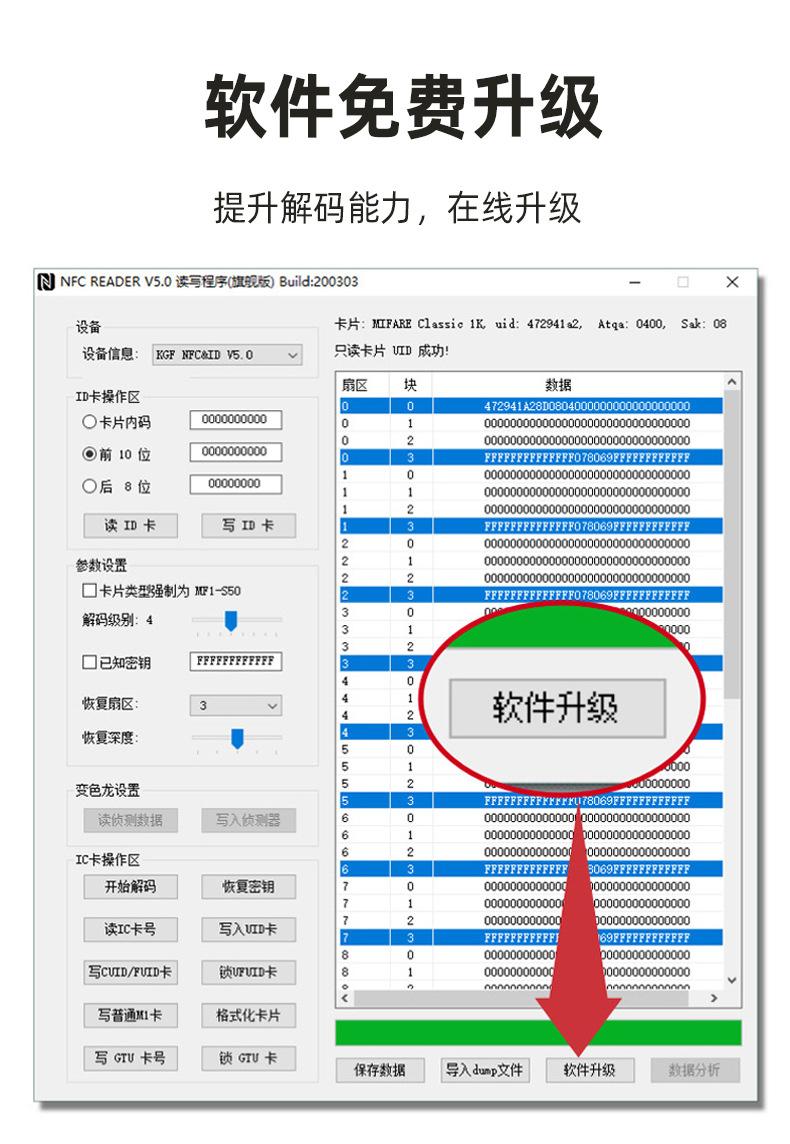The height and width of the screenshot is (1144, 790).
Task: Select sector 0 block 1 data row
Action: [x=531, y=423]
